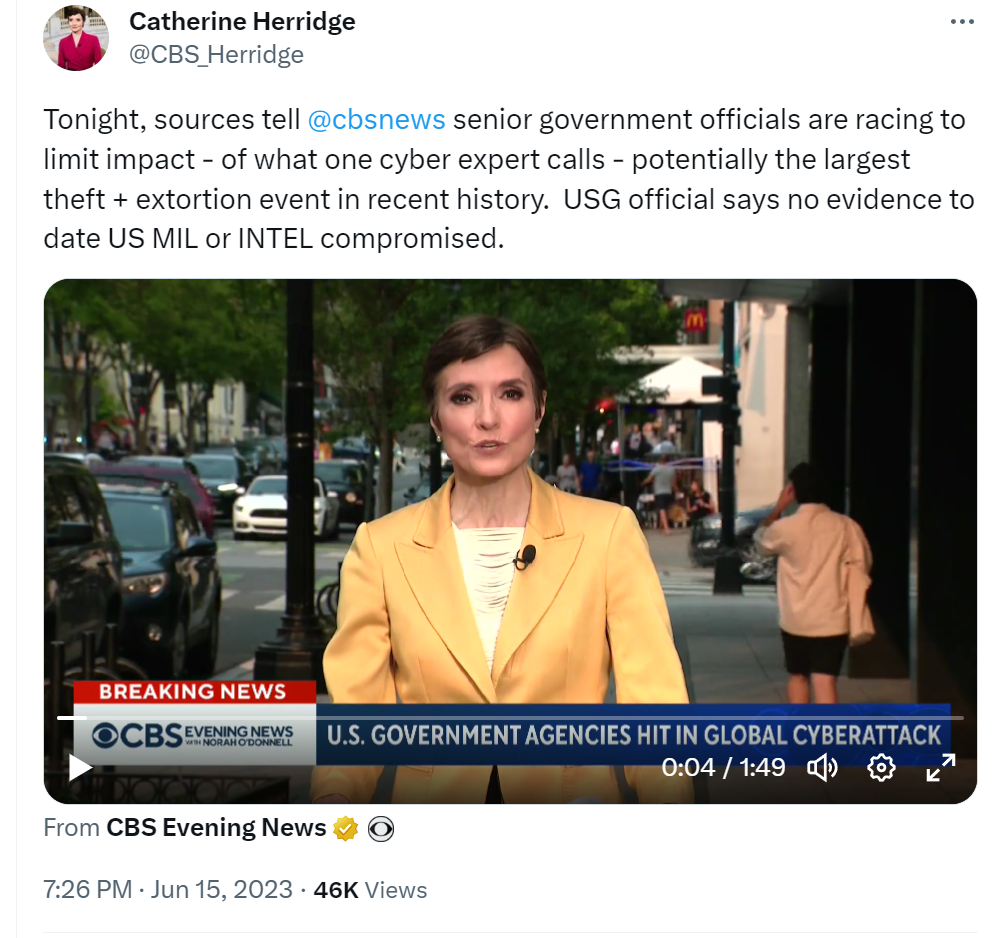Screen dimensions: 1004x938
Task: Click the Jun 15, 2023 date
Action: (221, 889)
